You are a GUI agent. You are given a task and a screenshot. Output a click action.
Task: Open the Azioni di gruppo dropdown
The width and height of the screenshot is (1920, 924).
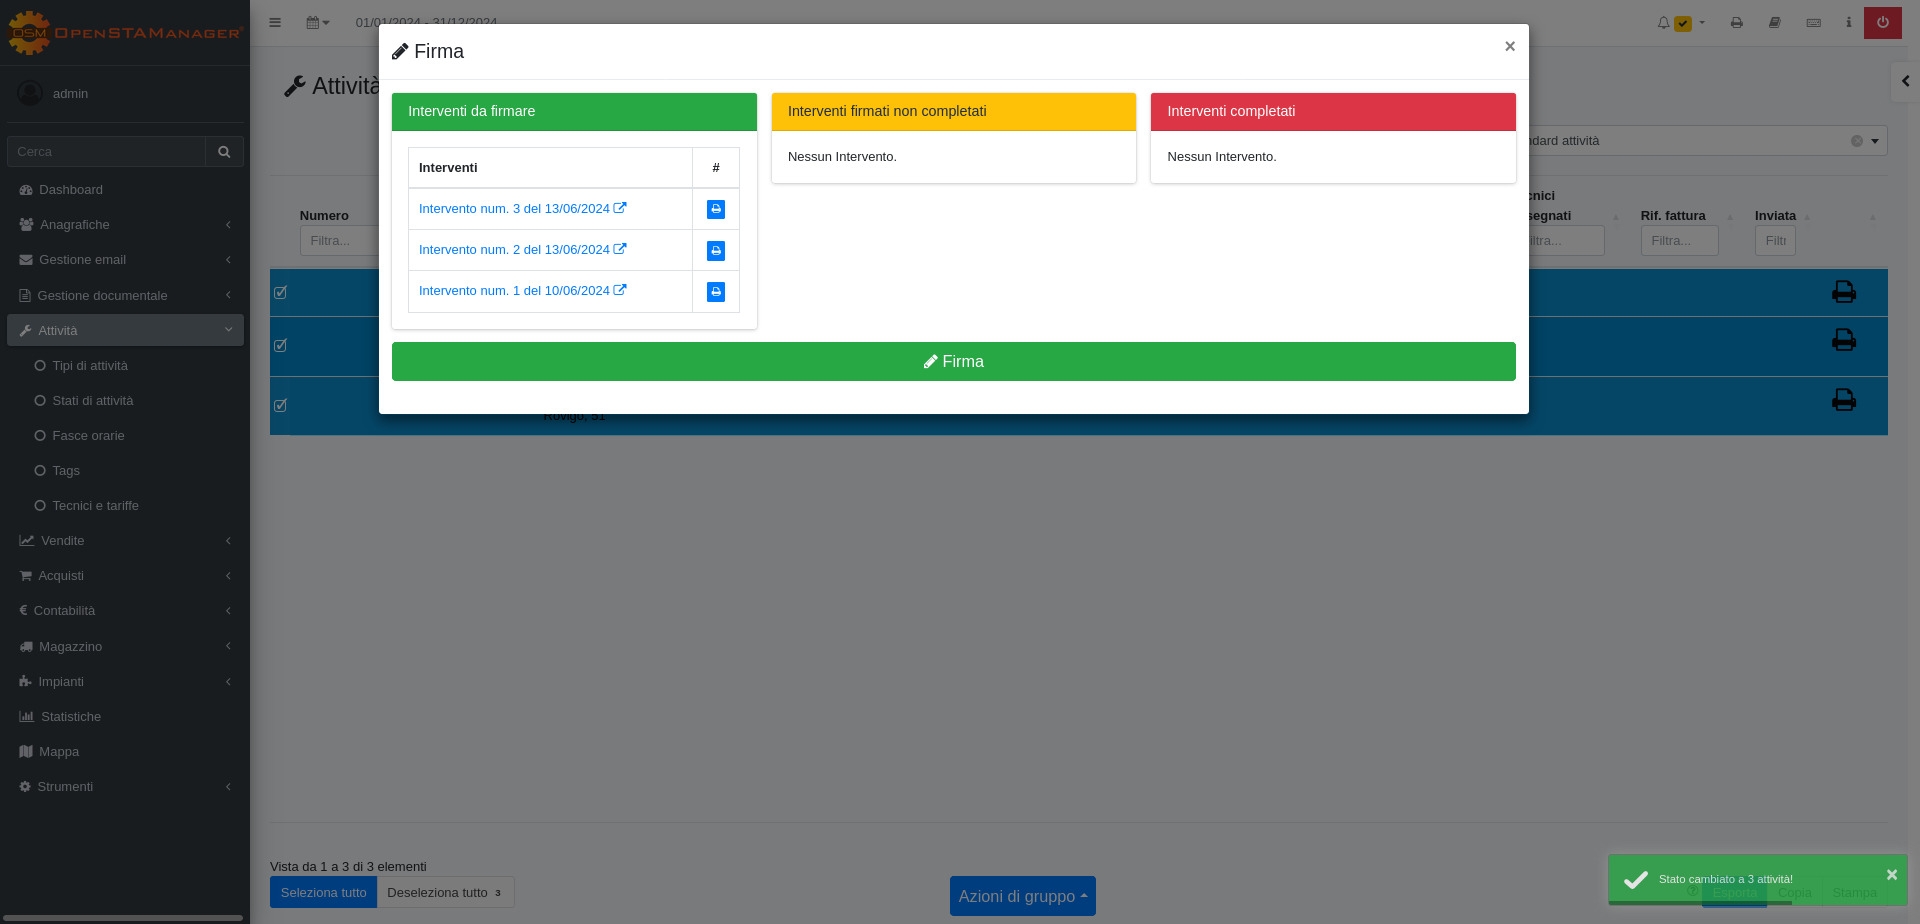[x=1022, y=896]
